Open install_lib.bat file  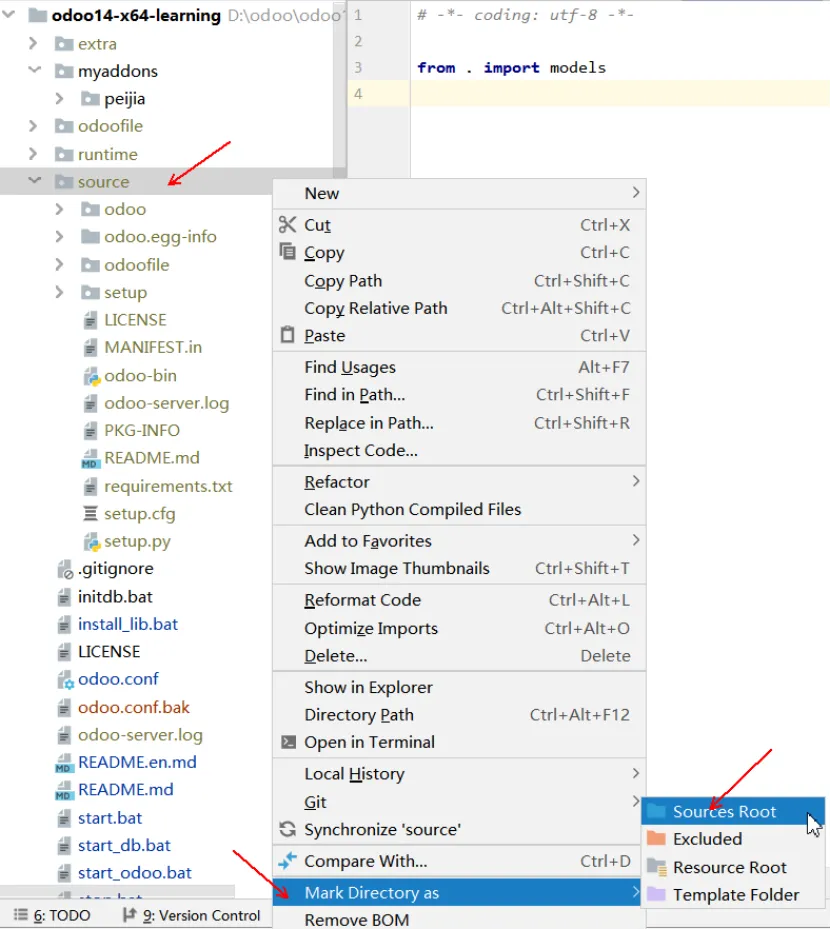(128, 624)
